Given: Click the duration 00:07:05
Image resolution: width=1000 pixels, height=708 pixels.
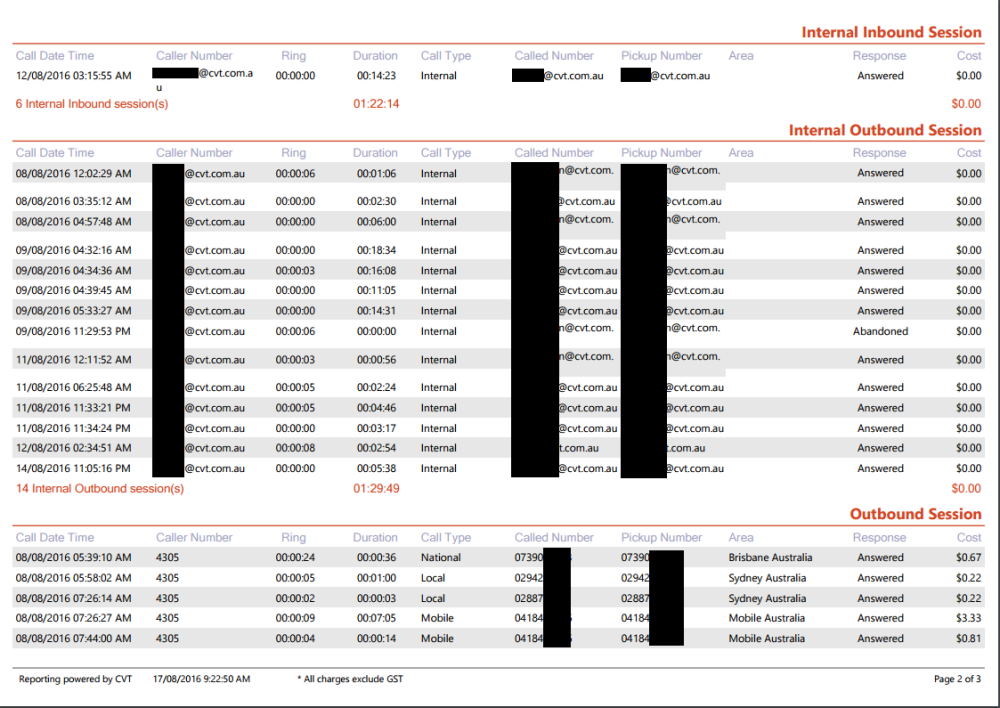Looking at the screenshot, I should coord(376,618).
